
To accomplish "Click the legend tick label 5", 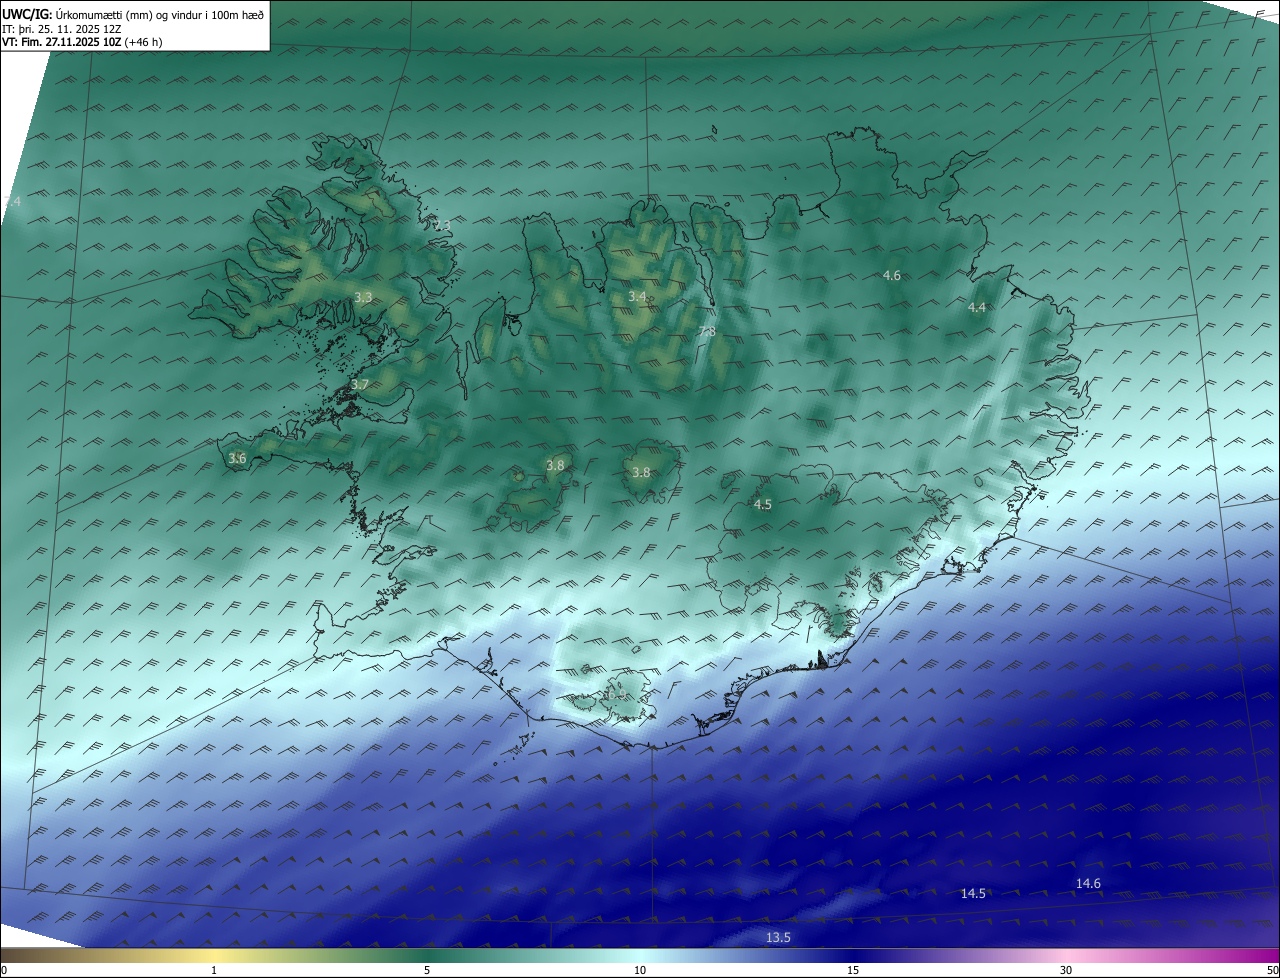I will (x=427, y=970).
